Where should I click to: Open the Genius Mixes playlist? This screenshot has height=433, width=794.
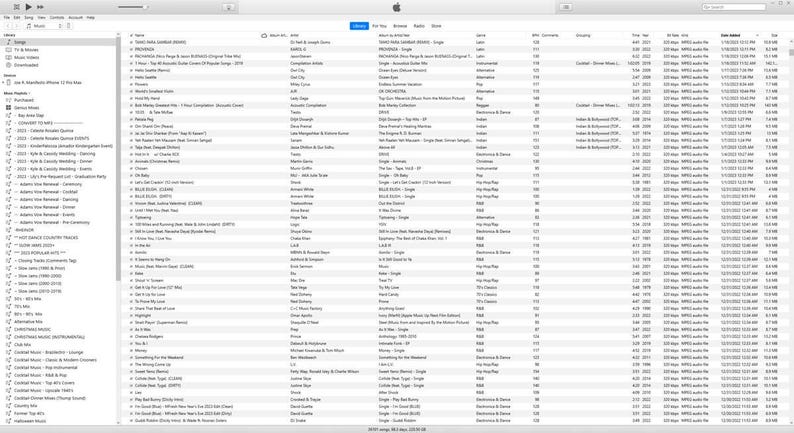pyautogui.click(x=26, y=108)
